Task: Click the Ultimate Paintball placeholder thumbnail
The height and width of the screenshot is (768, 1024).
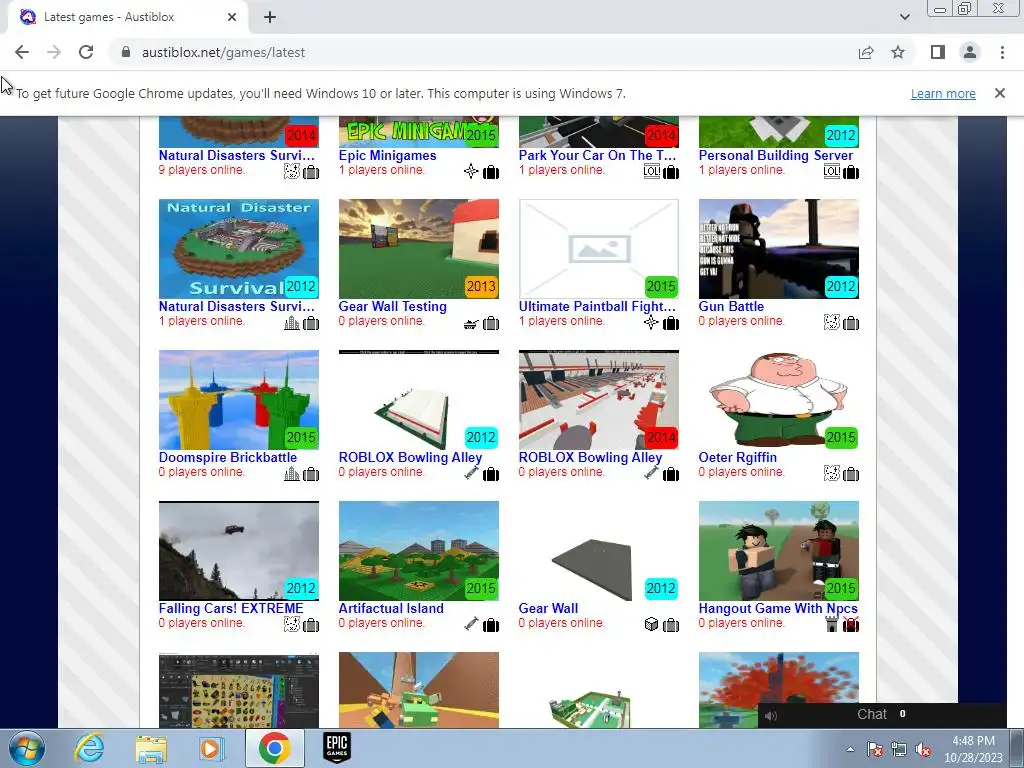Action: pos(599,249)
